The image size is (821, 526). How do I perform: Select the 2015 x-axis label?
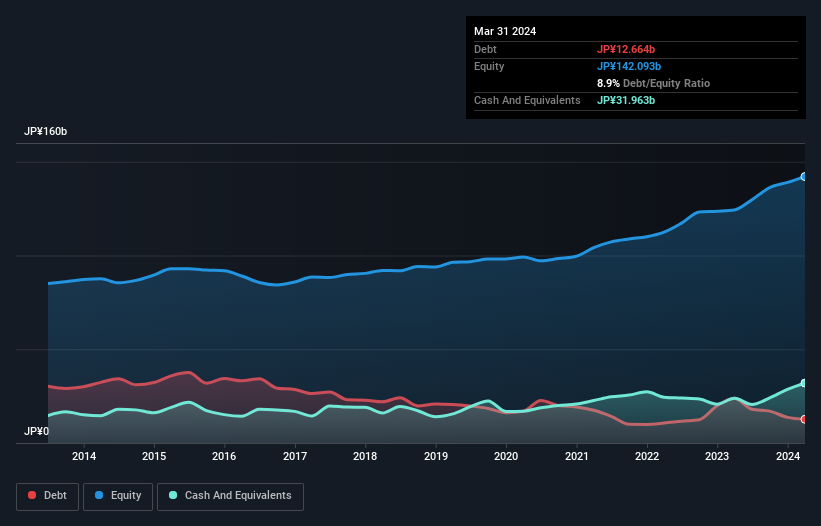point(154,456)
